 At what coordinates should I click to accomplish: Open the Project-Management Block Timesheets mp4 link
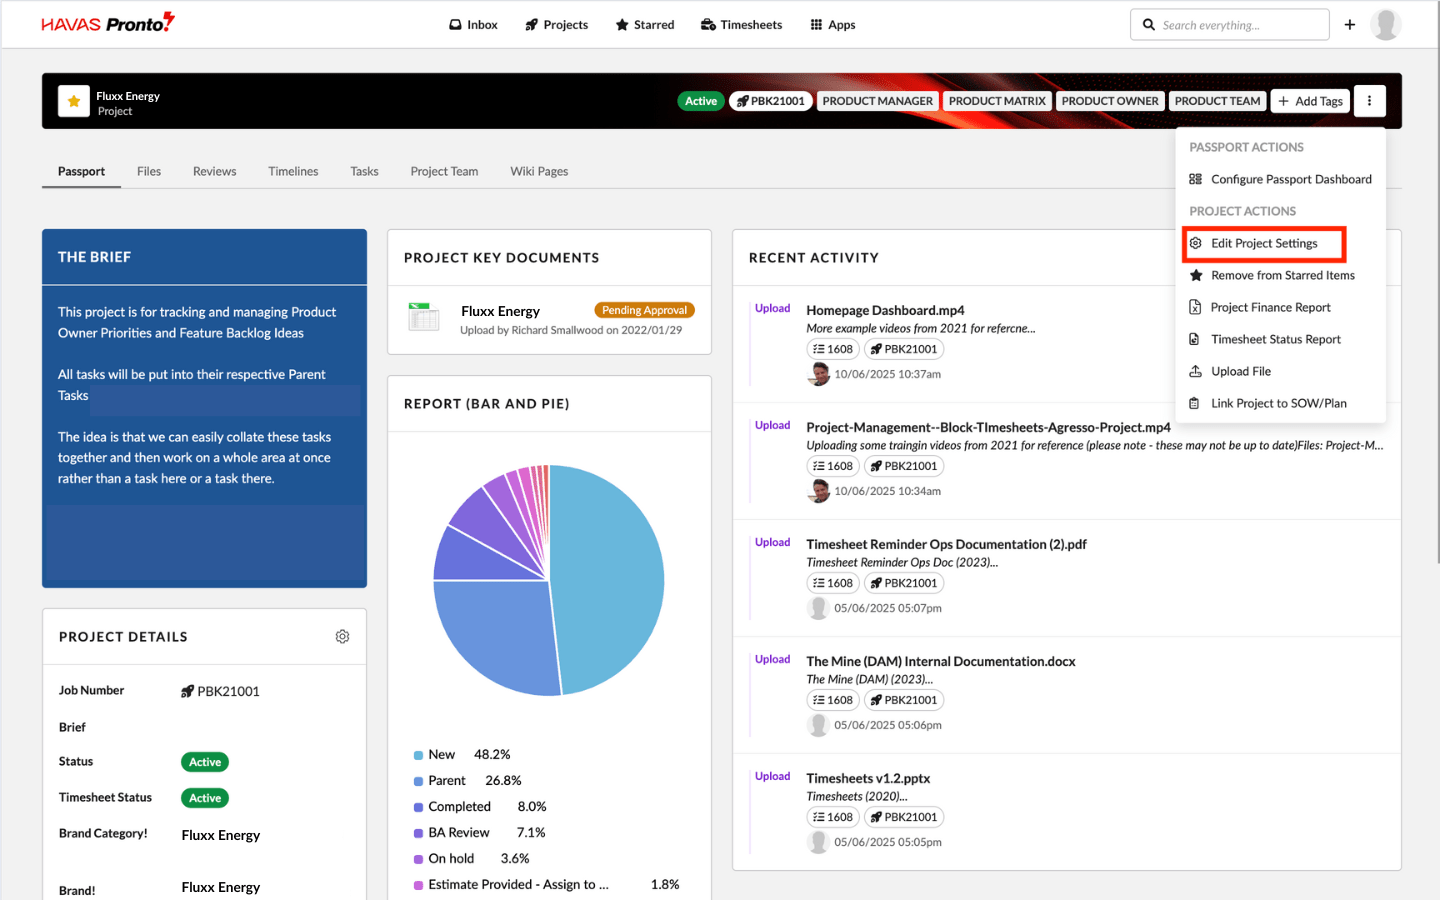(988, 427)
